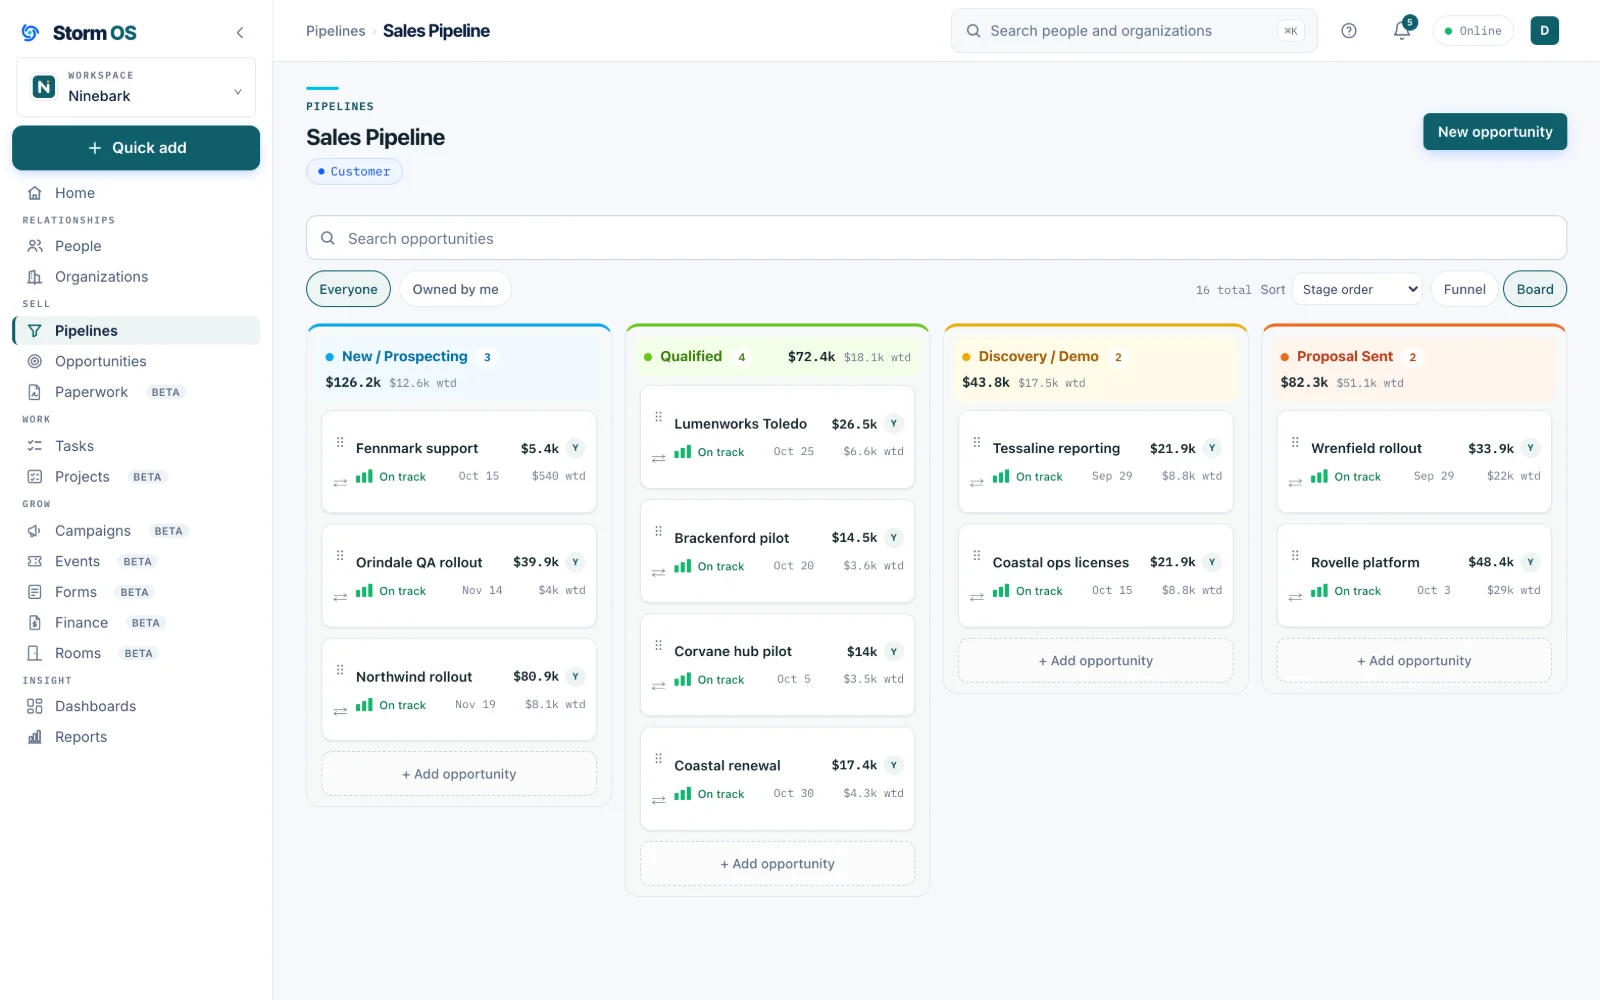
Task: Click the Forms icon in the sidebar
Action: pos(35,592)
